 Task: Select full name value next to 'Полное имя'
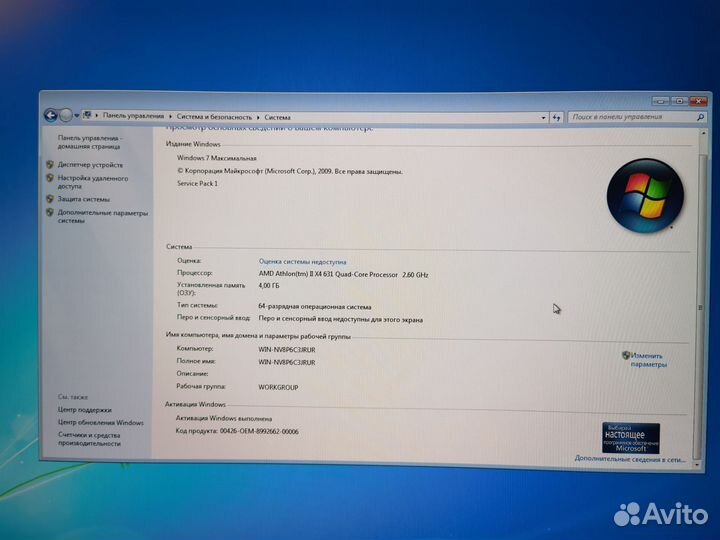(x=287, y=362)
